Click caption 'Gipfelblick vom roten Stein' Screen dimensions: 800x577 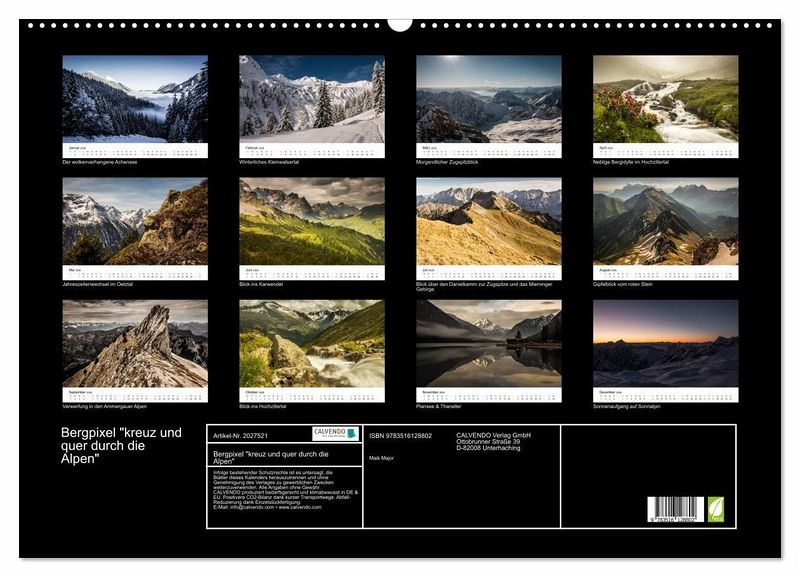tap(622, 284)
